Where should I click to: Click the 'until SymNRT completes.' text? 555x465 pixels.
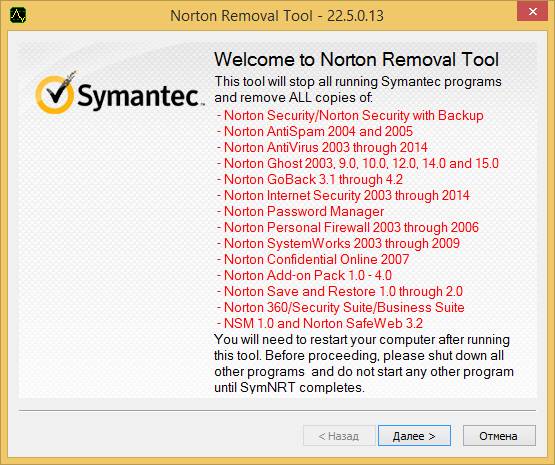(x=289, y=388)
